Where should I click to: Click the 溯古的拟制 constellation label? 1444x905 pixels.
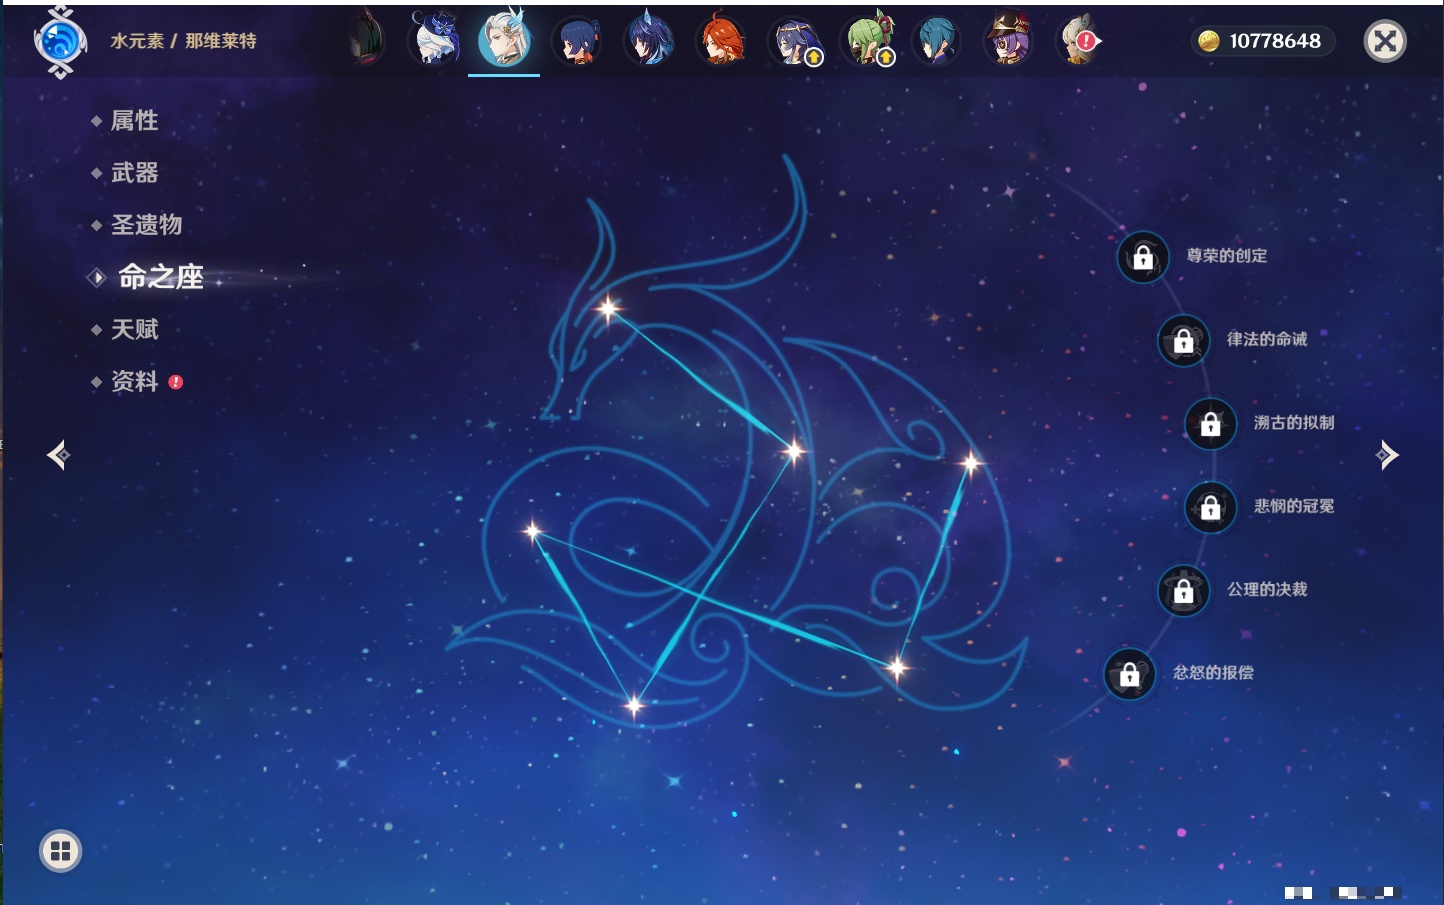[x=1293, y=423]
